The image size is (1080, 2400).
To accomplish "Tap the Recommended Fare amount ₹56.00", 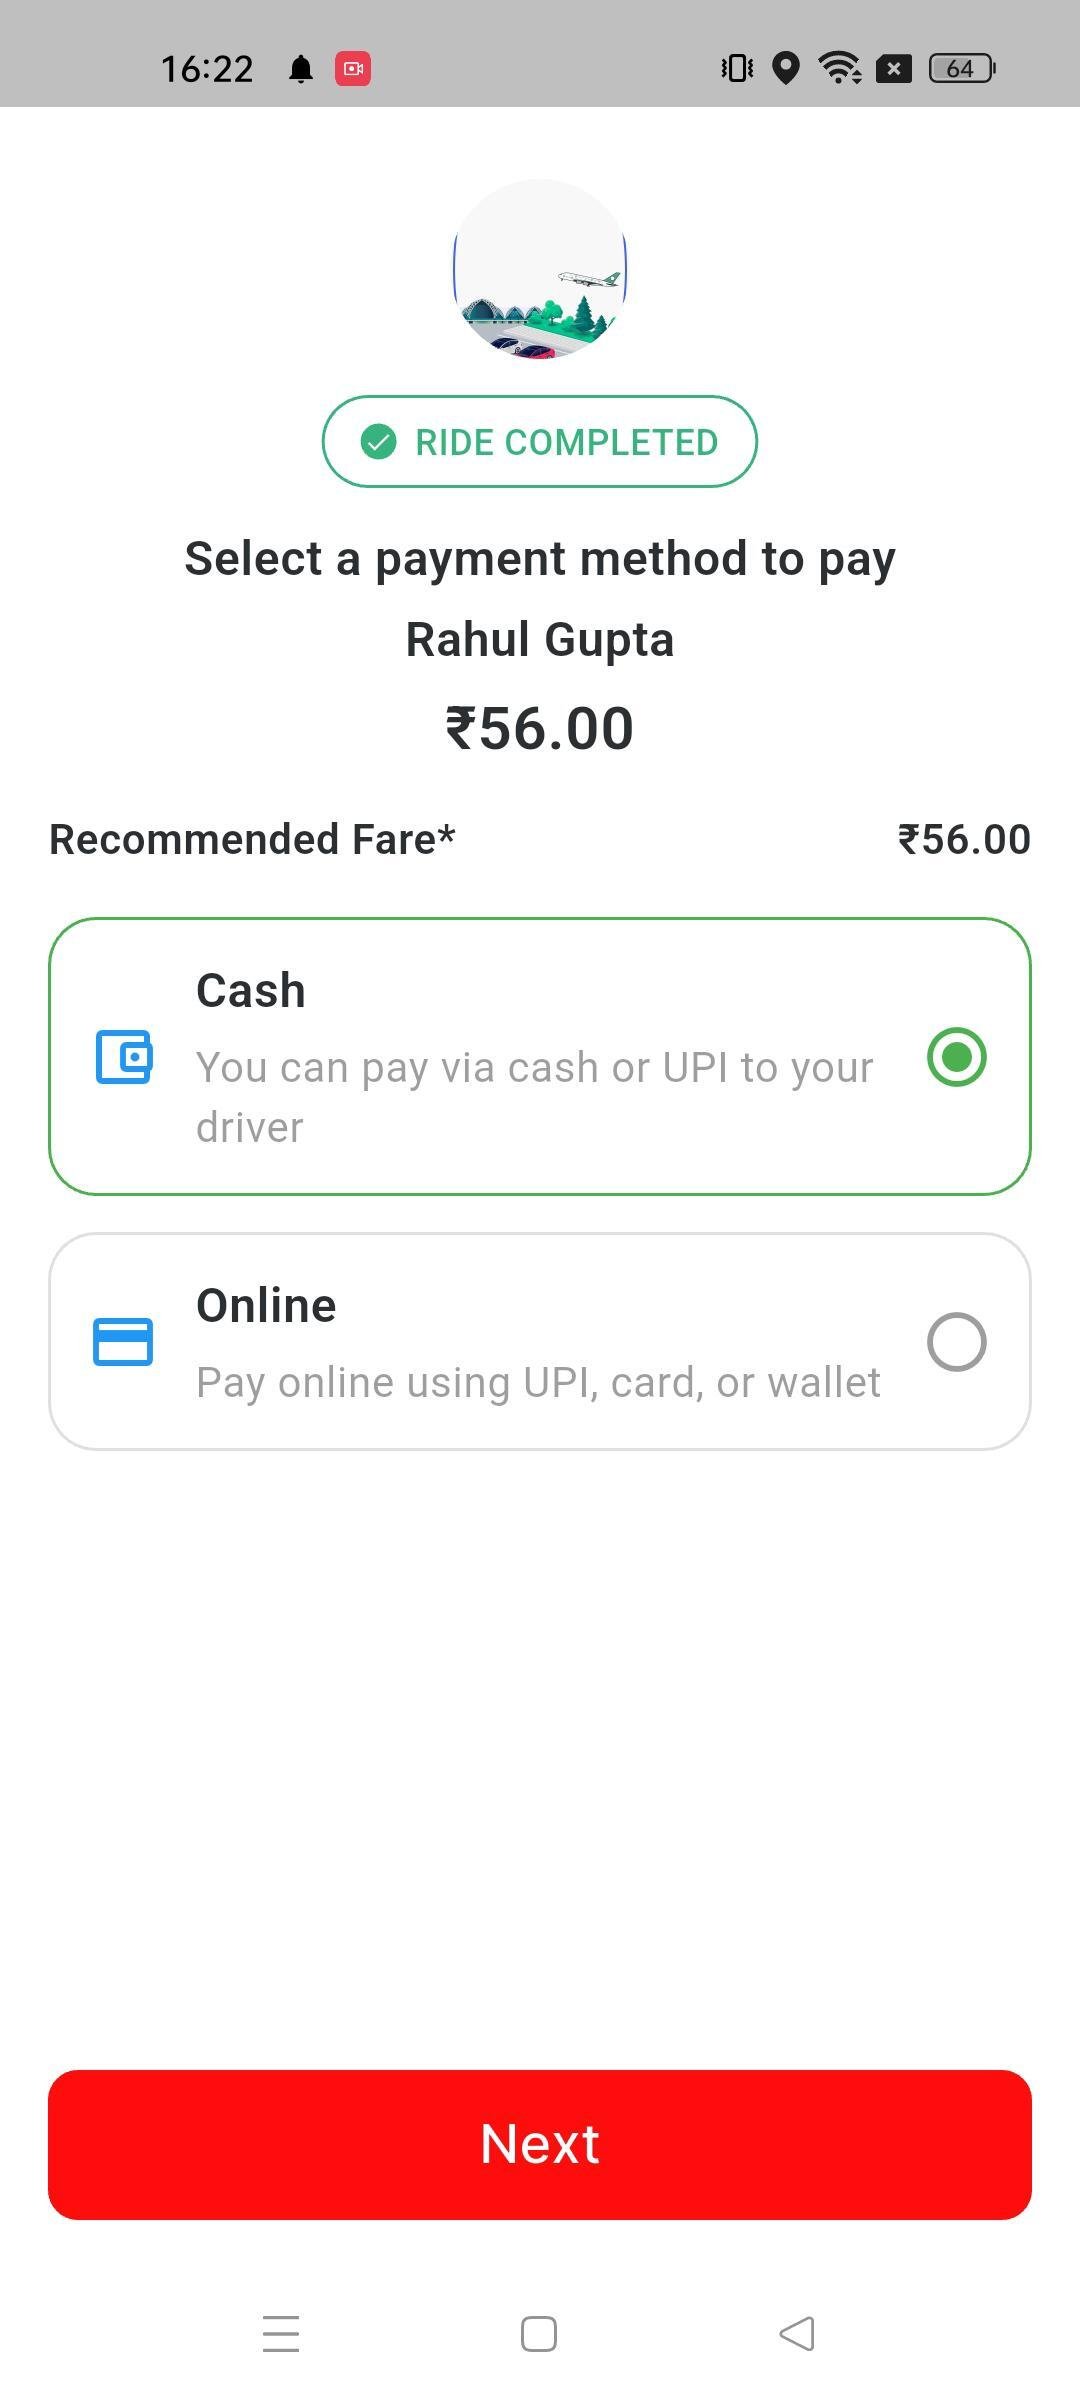I will click(x=964, y=840).
